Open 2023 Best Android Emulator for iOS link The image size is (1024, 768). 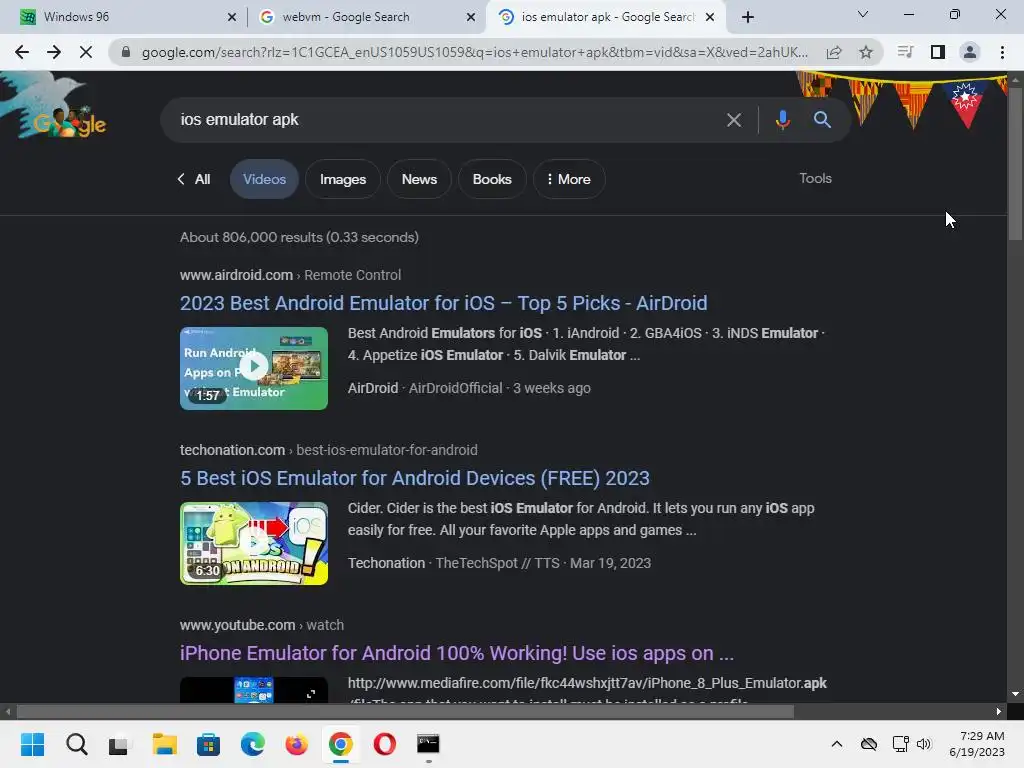(x=443, y=303)
